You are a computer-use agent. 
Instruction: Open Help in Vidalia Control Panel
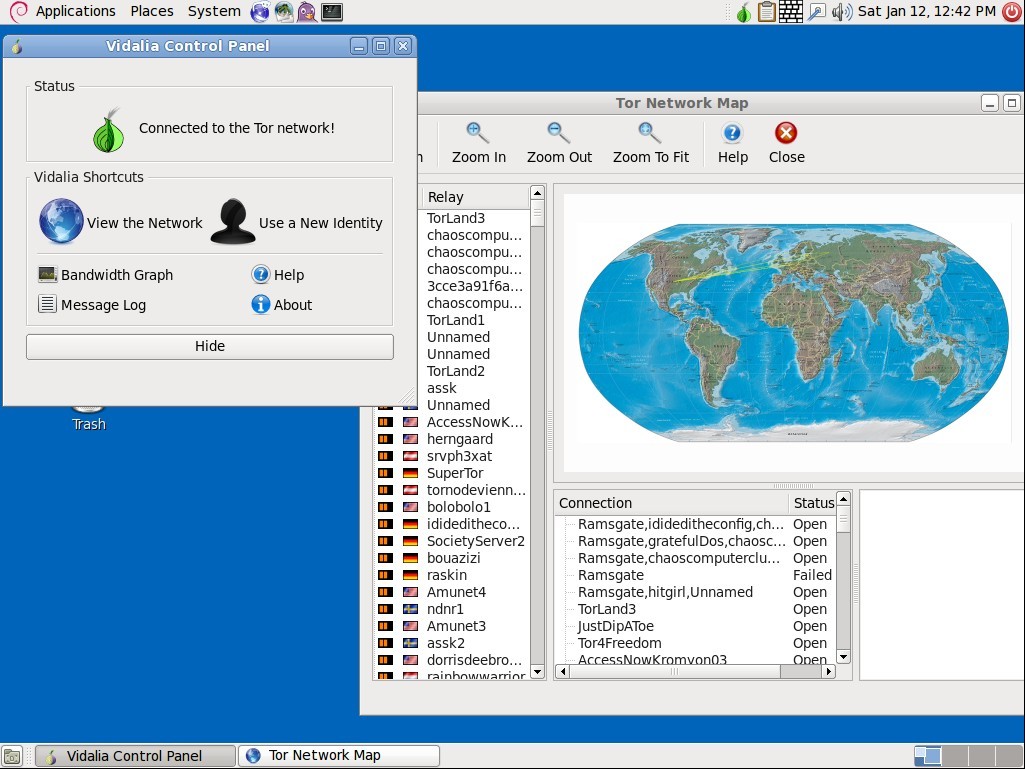click(x=278, y=275)
